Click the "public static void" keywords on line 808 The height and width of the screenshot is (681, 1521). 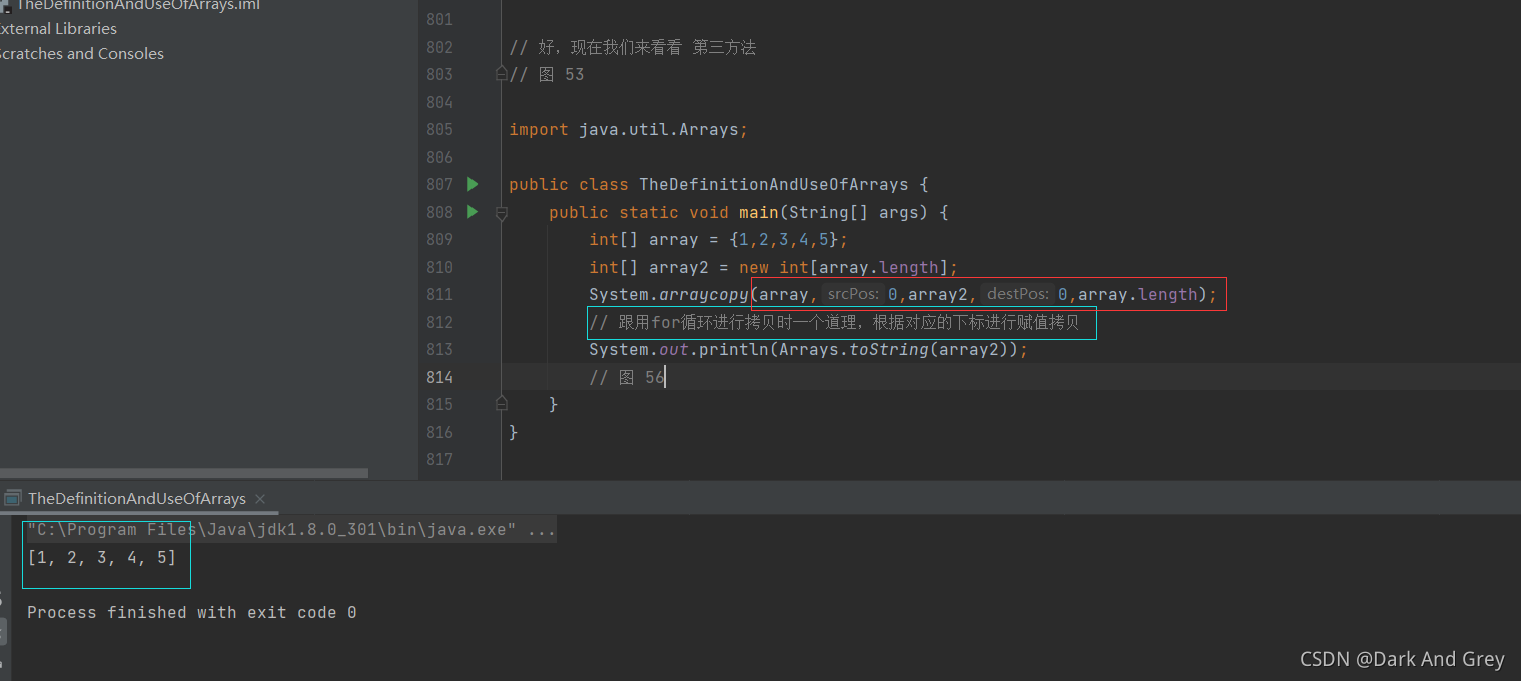639,212
